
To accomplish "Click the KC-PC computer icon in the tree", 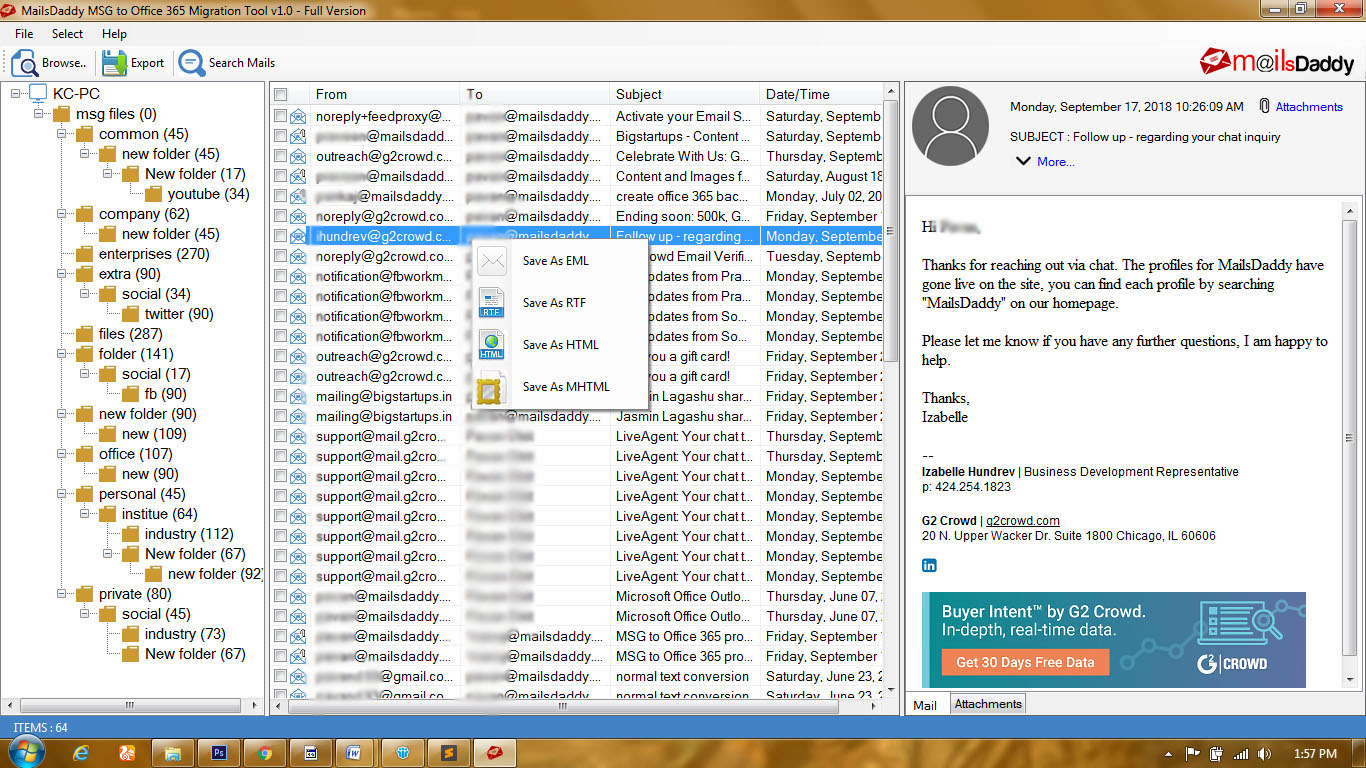I will 38,94.
